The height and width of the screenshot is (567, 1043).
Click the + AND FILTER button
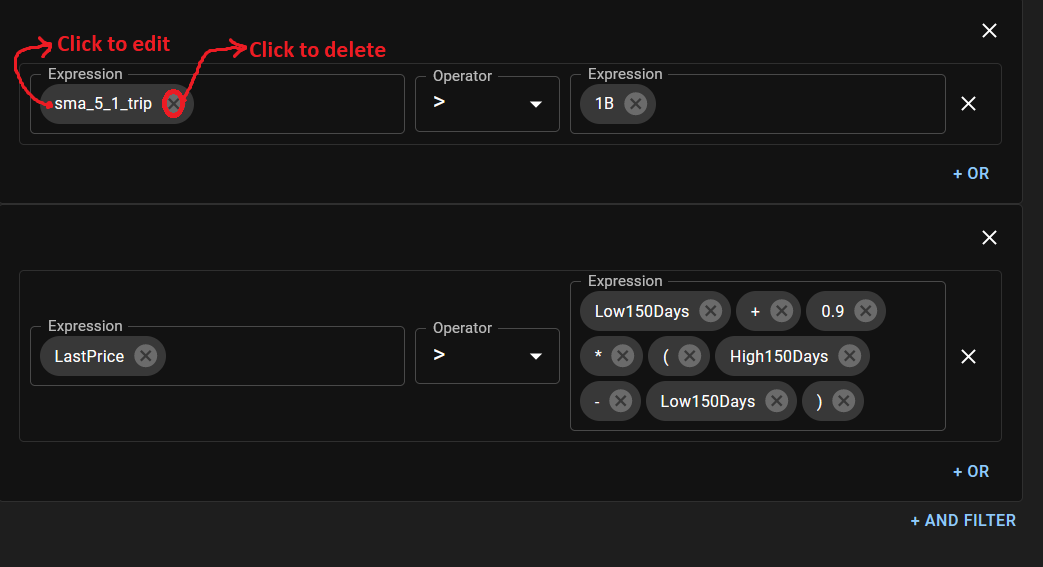coord(963,520)
